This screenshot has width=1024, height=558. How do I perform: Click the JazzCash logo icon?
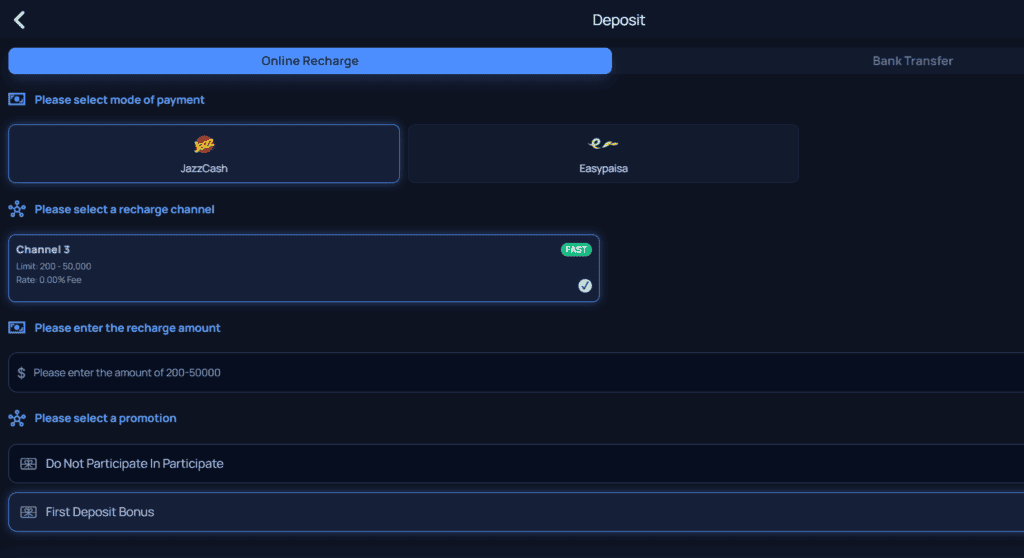204,144
